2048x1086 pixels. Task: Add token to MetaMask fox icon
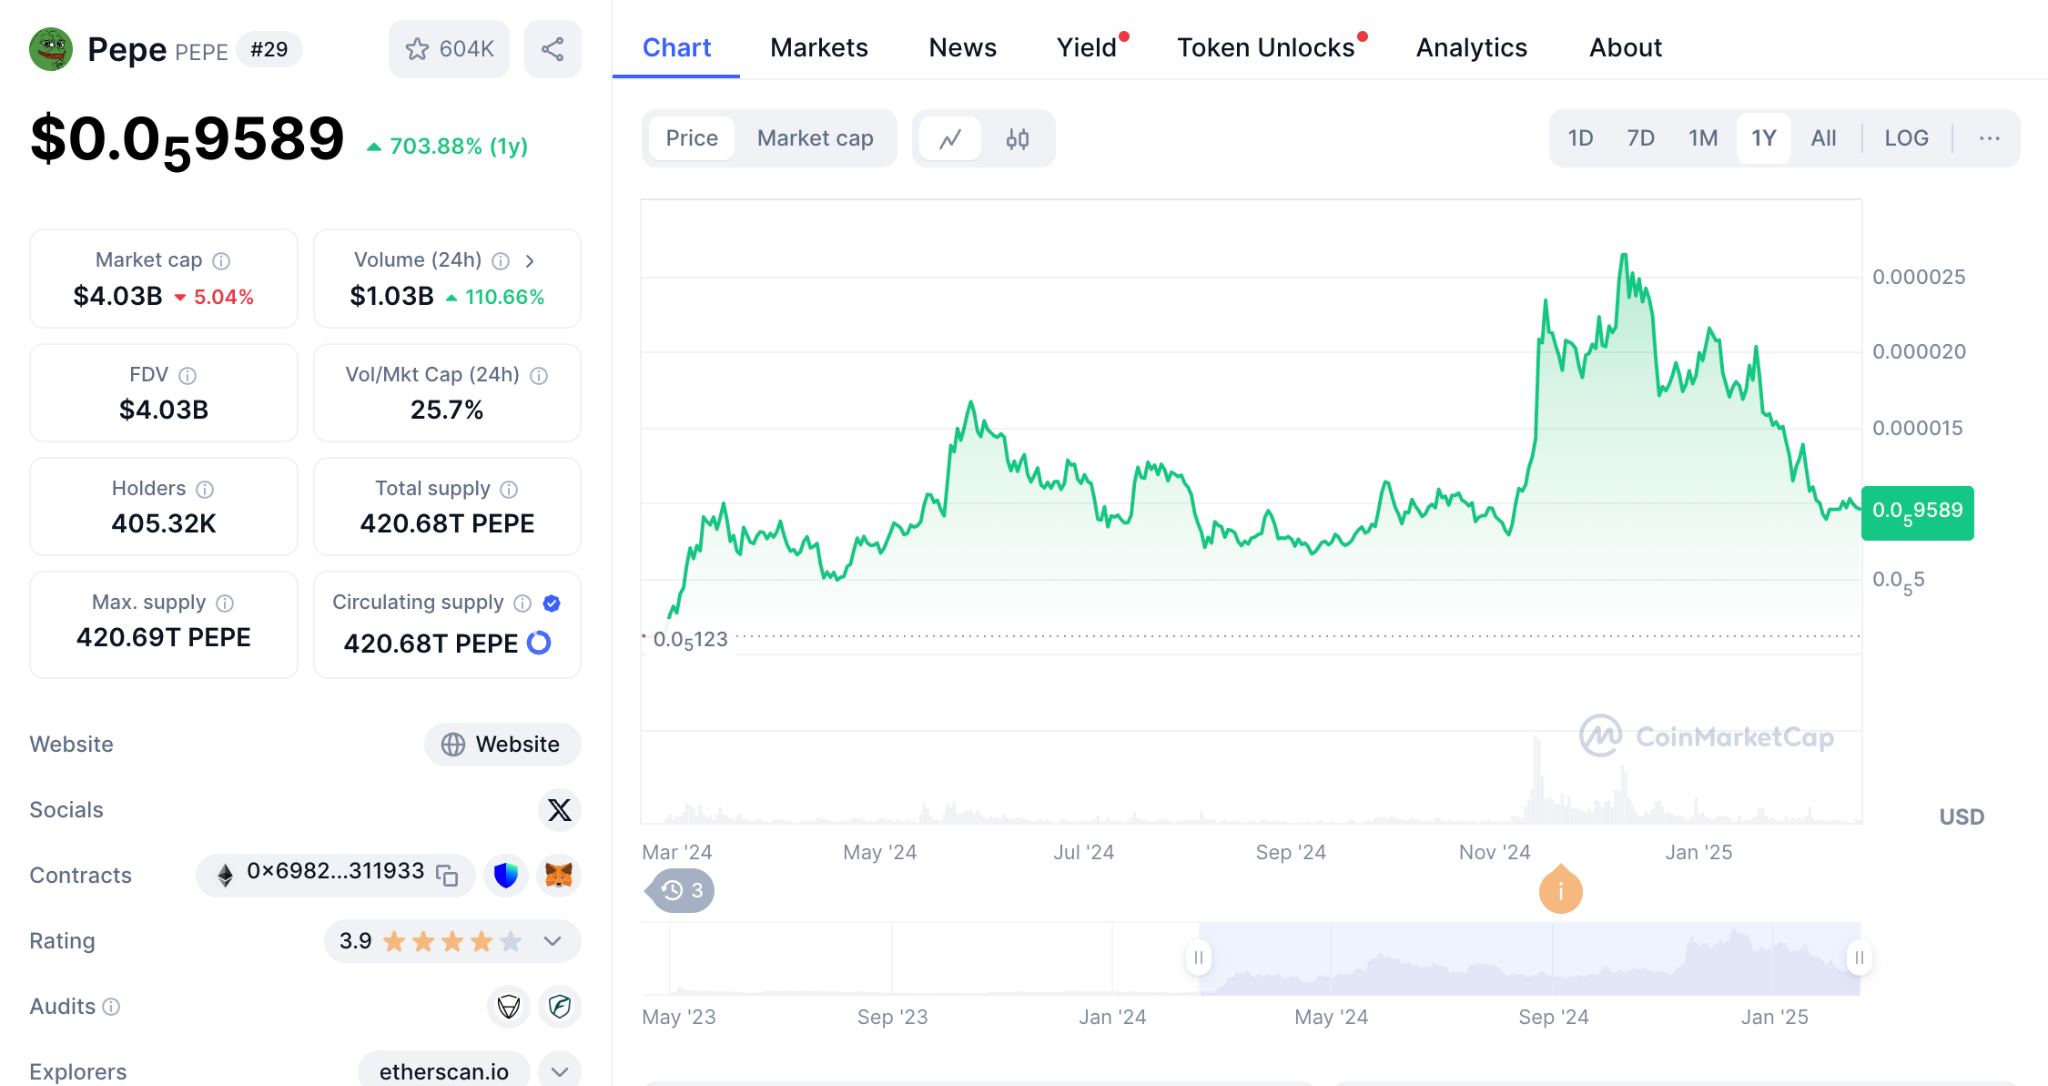559,876
